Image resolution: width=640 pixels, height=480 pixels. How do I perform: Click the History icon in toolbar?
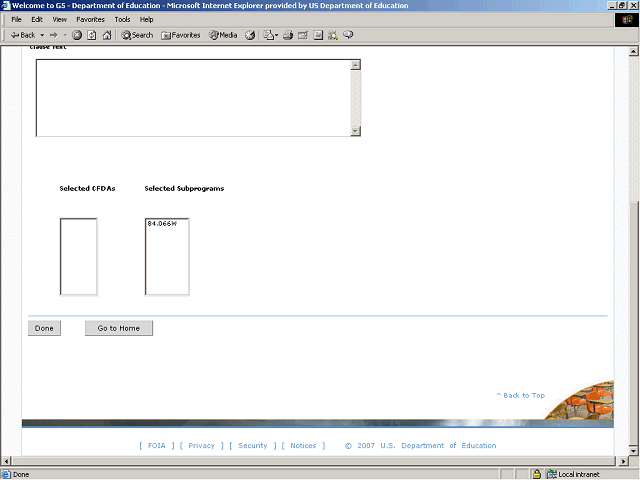pos(250,35)
